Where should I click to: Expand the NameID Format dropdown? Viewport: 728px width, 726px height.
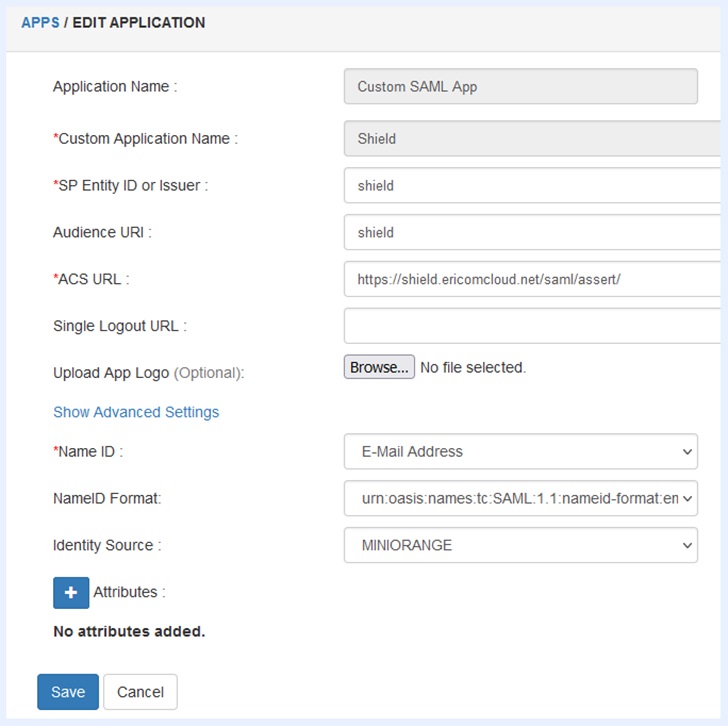pyautogui.click(x=520, y=498)
